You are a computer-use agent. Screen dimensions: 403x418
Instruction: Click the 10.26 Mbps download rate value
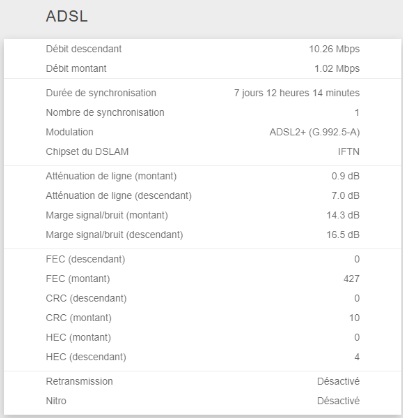334,49
